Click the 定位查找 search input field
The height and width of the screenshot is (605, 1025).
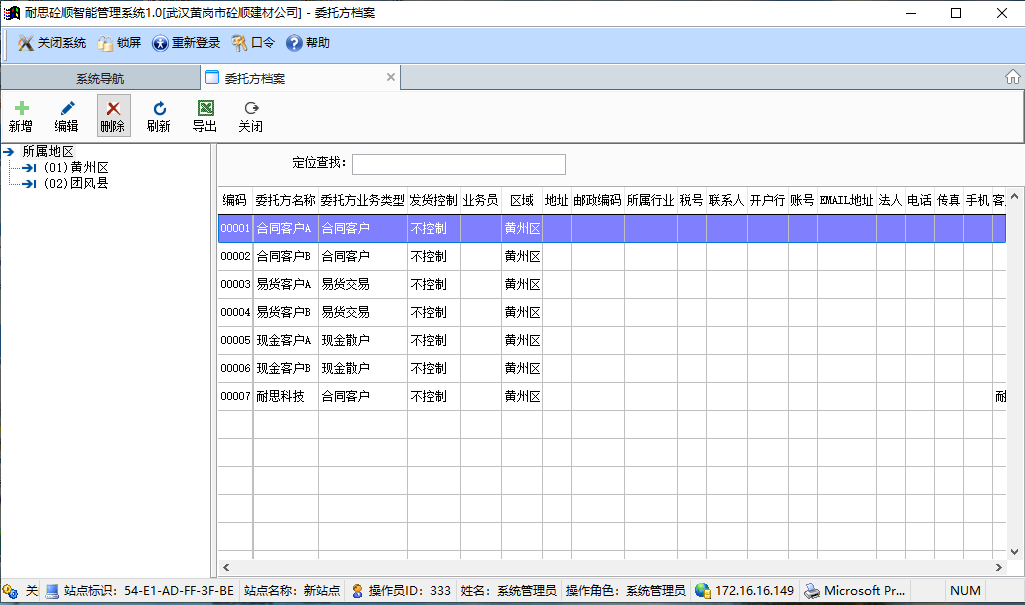[458, 164]
